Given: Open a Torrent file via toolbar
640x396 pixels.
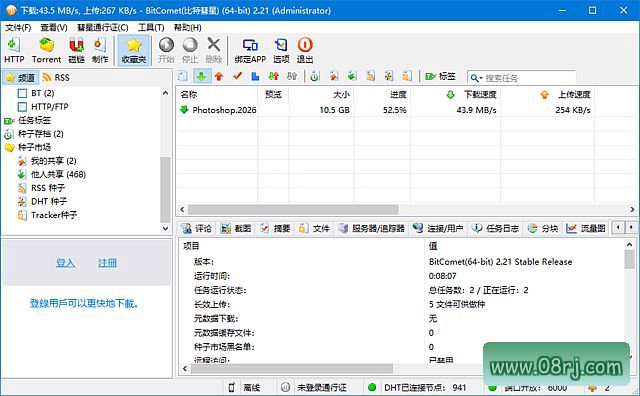Looking at the screenshot, I should coord(46,50).
